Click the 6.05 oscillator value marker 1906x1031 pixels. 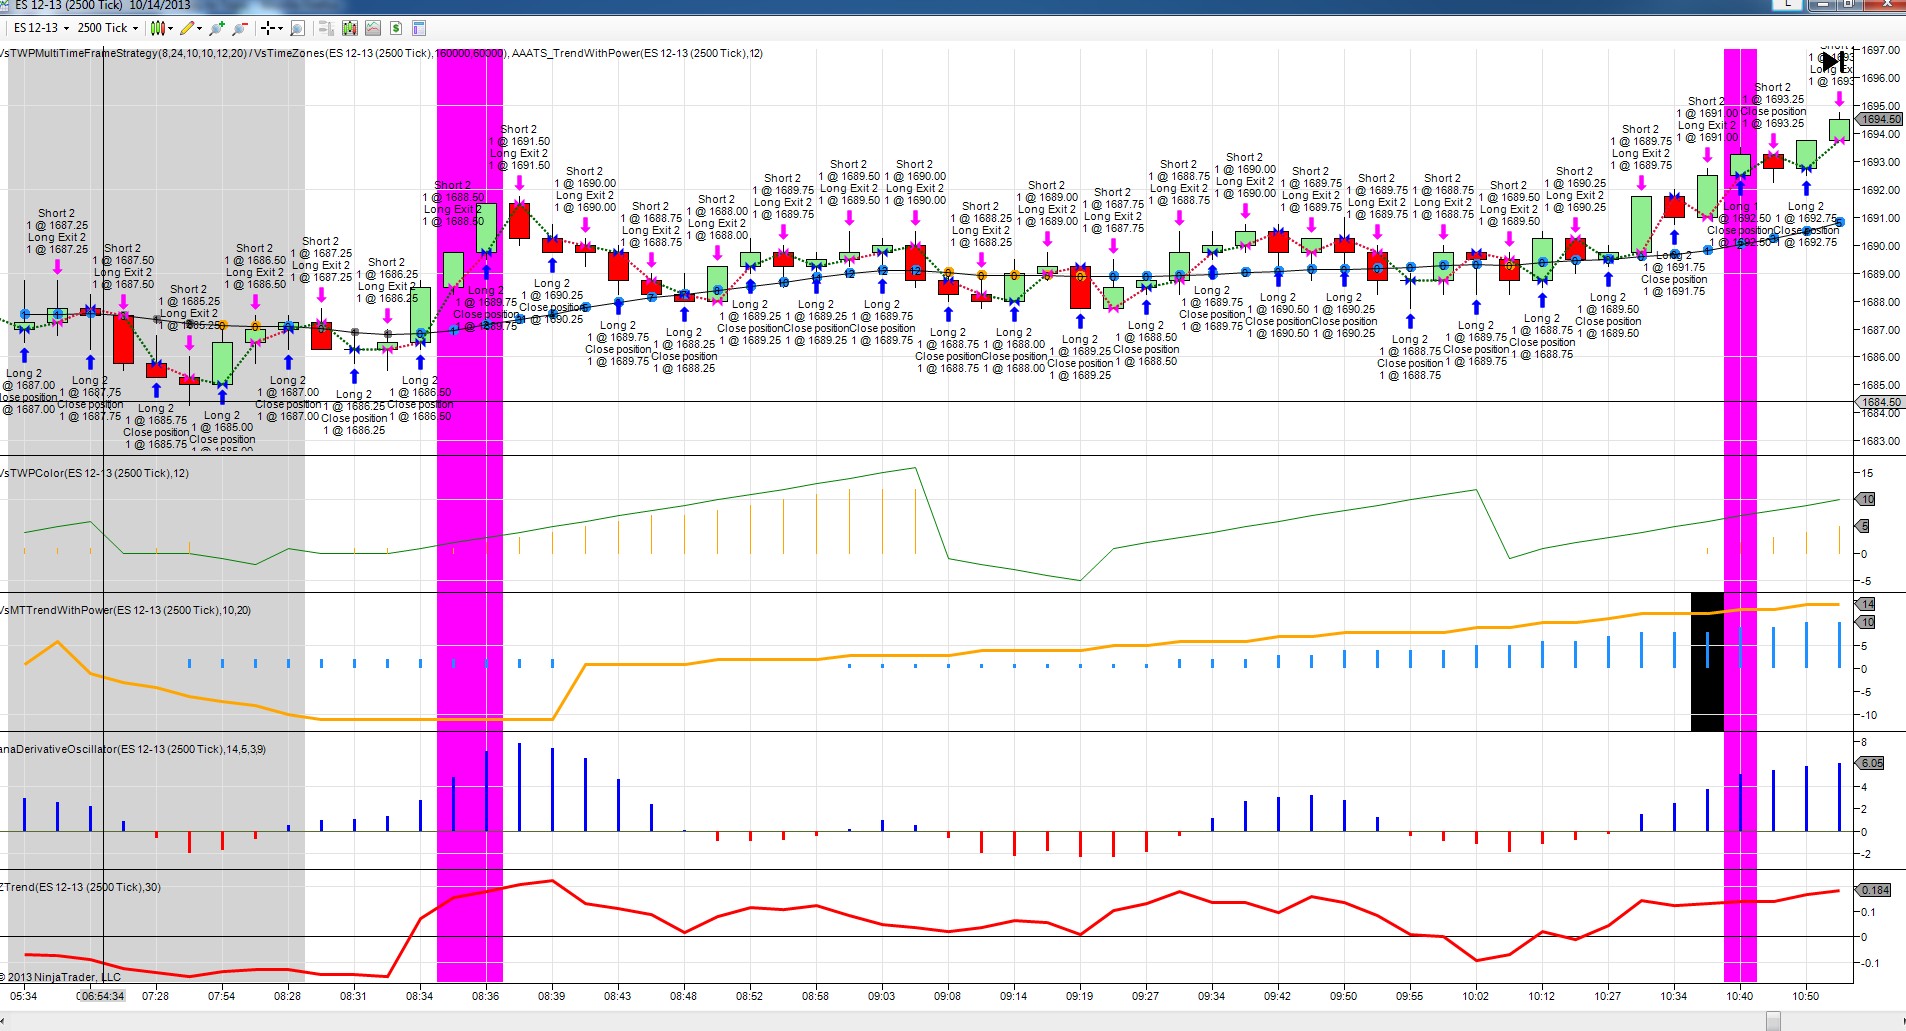tap(1871, 763)
